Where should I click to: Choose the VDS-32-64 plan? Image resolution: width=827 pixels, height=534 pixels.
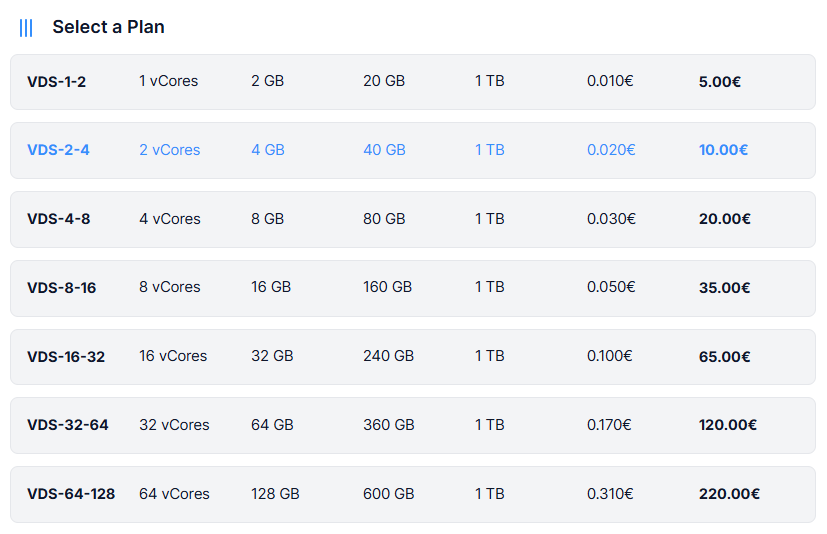click(x=68, y=425)
